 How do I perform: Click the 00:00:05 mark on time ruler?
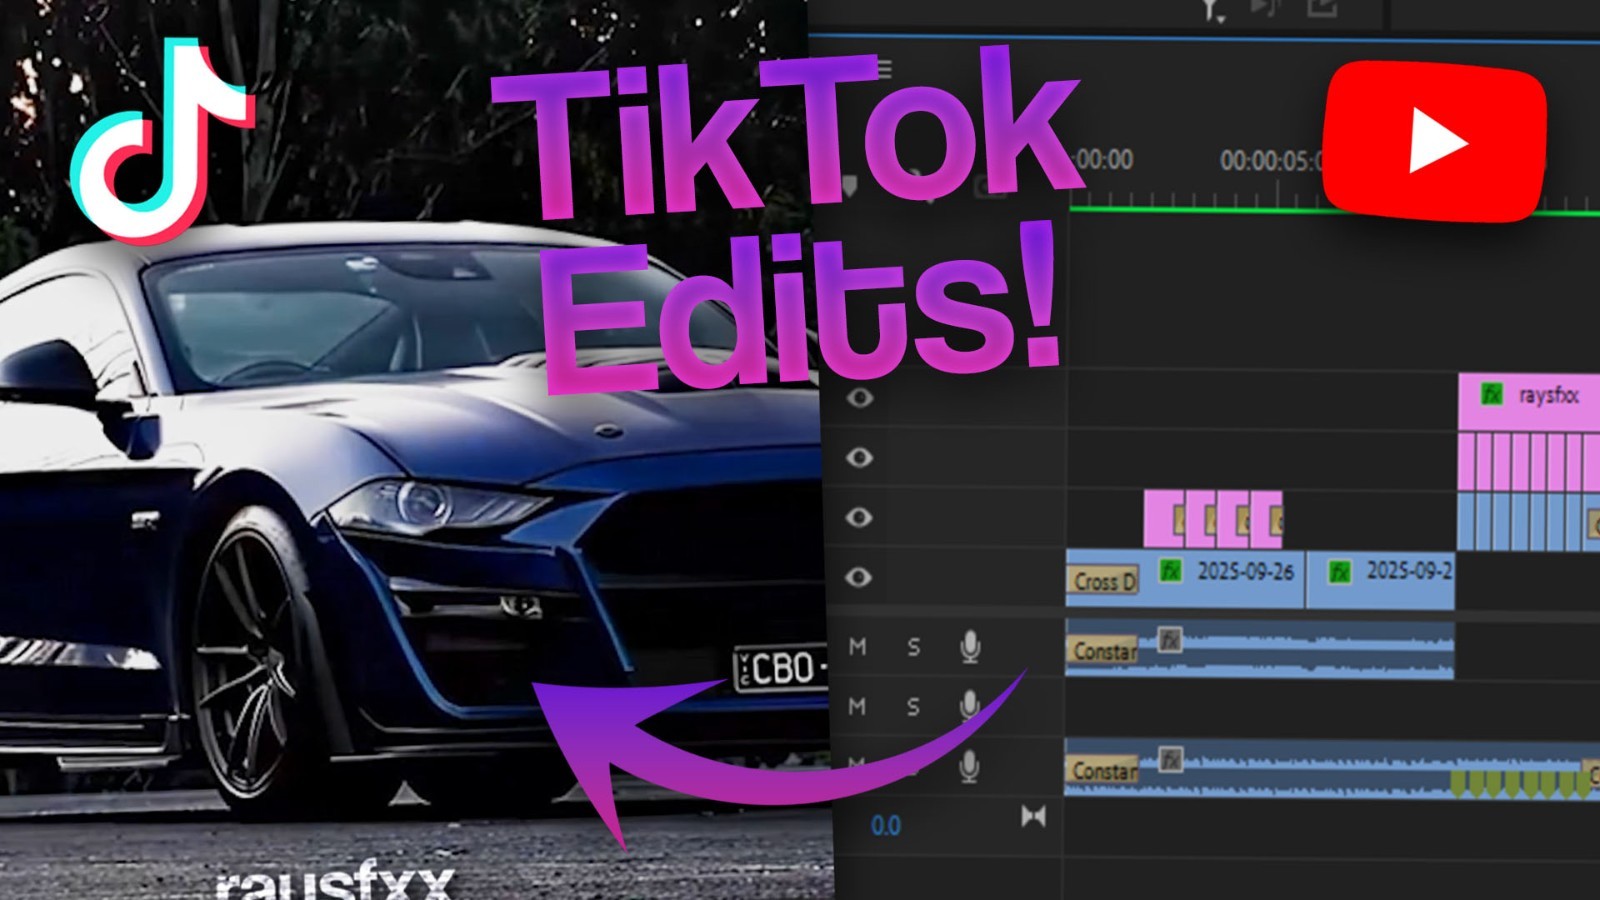click(1270, 161)
